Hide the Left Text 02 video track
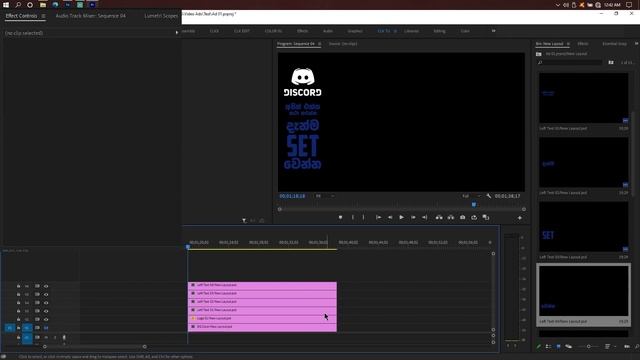The image size is (640, 360). (x=46, y=303)
